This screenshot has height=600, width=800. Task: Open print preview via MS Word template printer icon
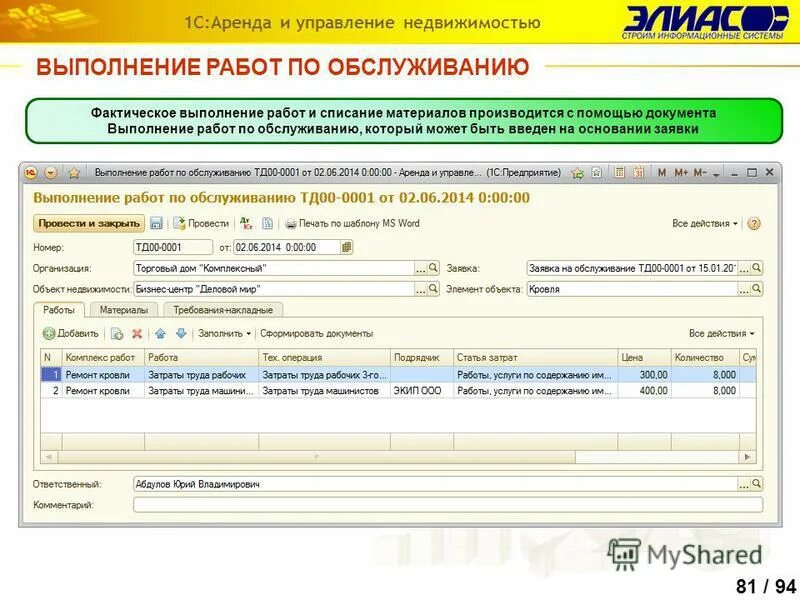click(290, 225)
